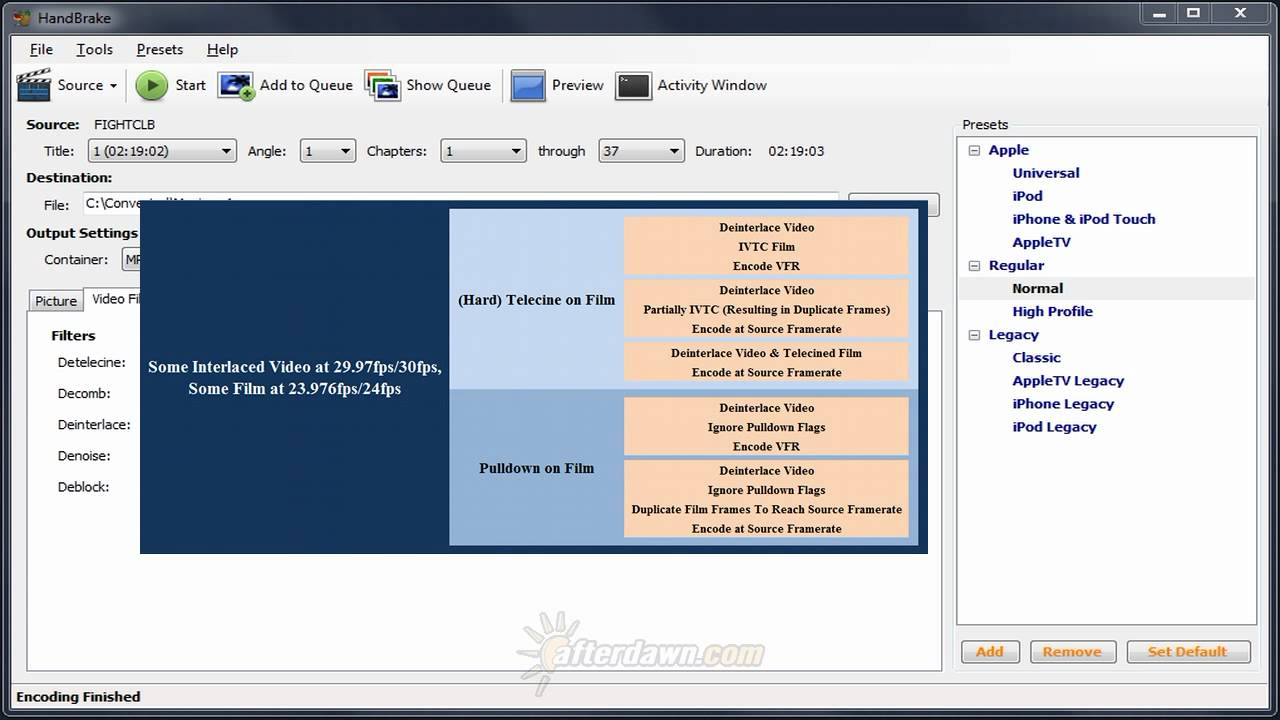Viewport: 1280px width, 720px height.
Task: Click the Apple group label
Action: click(x=1008, y=150)
